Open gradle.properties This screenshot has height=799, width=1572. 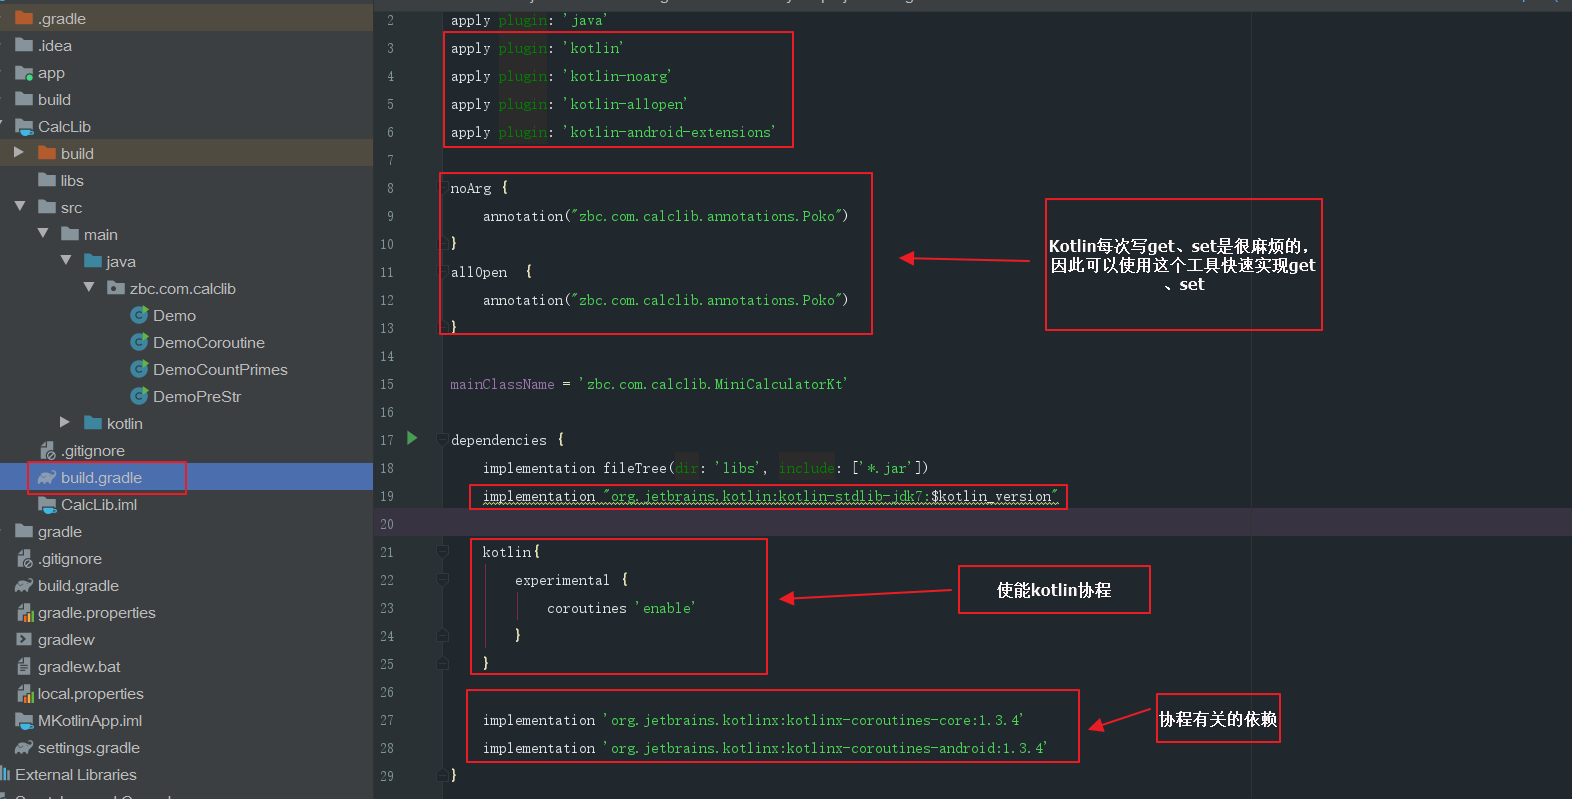point(97,612)
